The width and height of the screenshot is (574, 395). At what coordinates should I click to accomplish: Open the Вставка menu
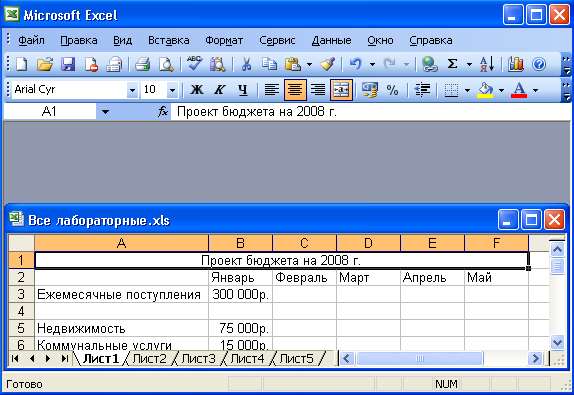[169, 40]
